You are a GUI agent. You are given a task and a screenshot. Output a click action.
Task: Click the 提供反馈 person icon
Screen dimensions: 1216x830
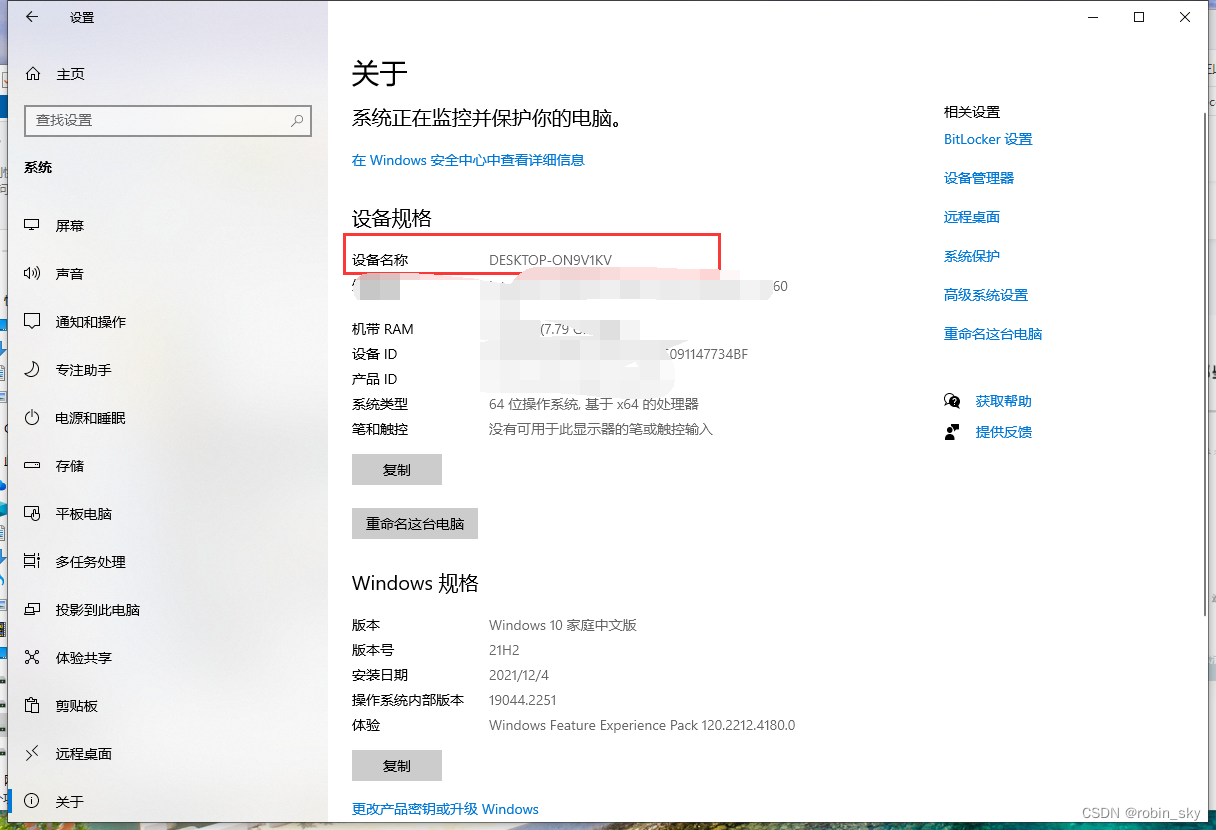pyautogui.click(x=952, y=432)
